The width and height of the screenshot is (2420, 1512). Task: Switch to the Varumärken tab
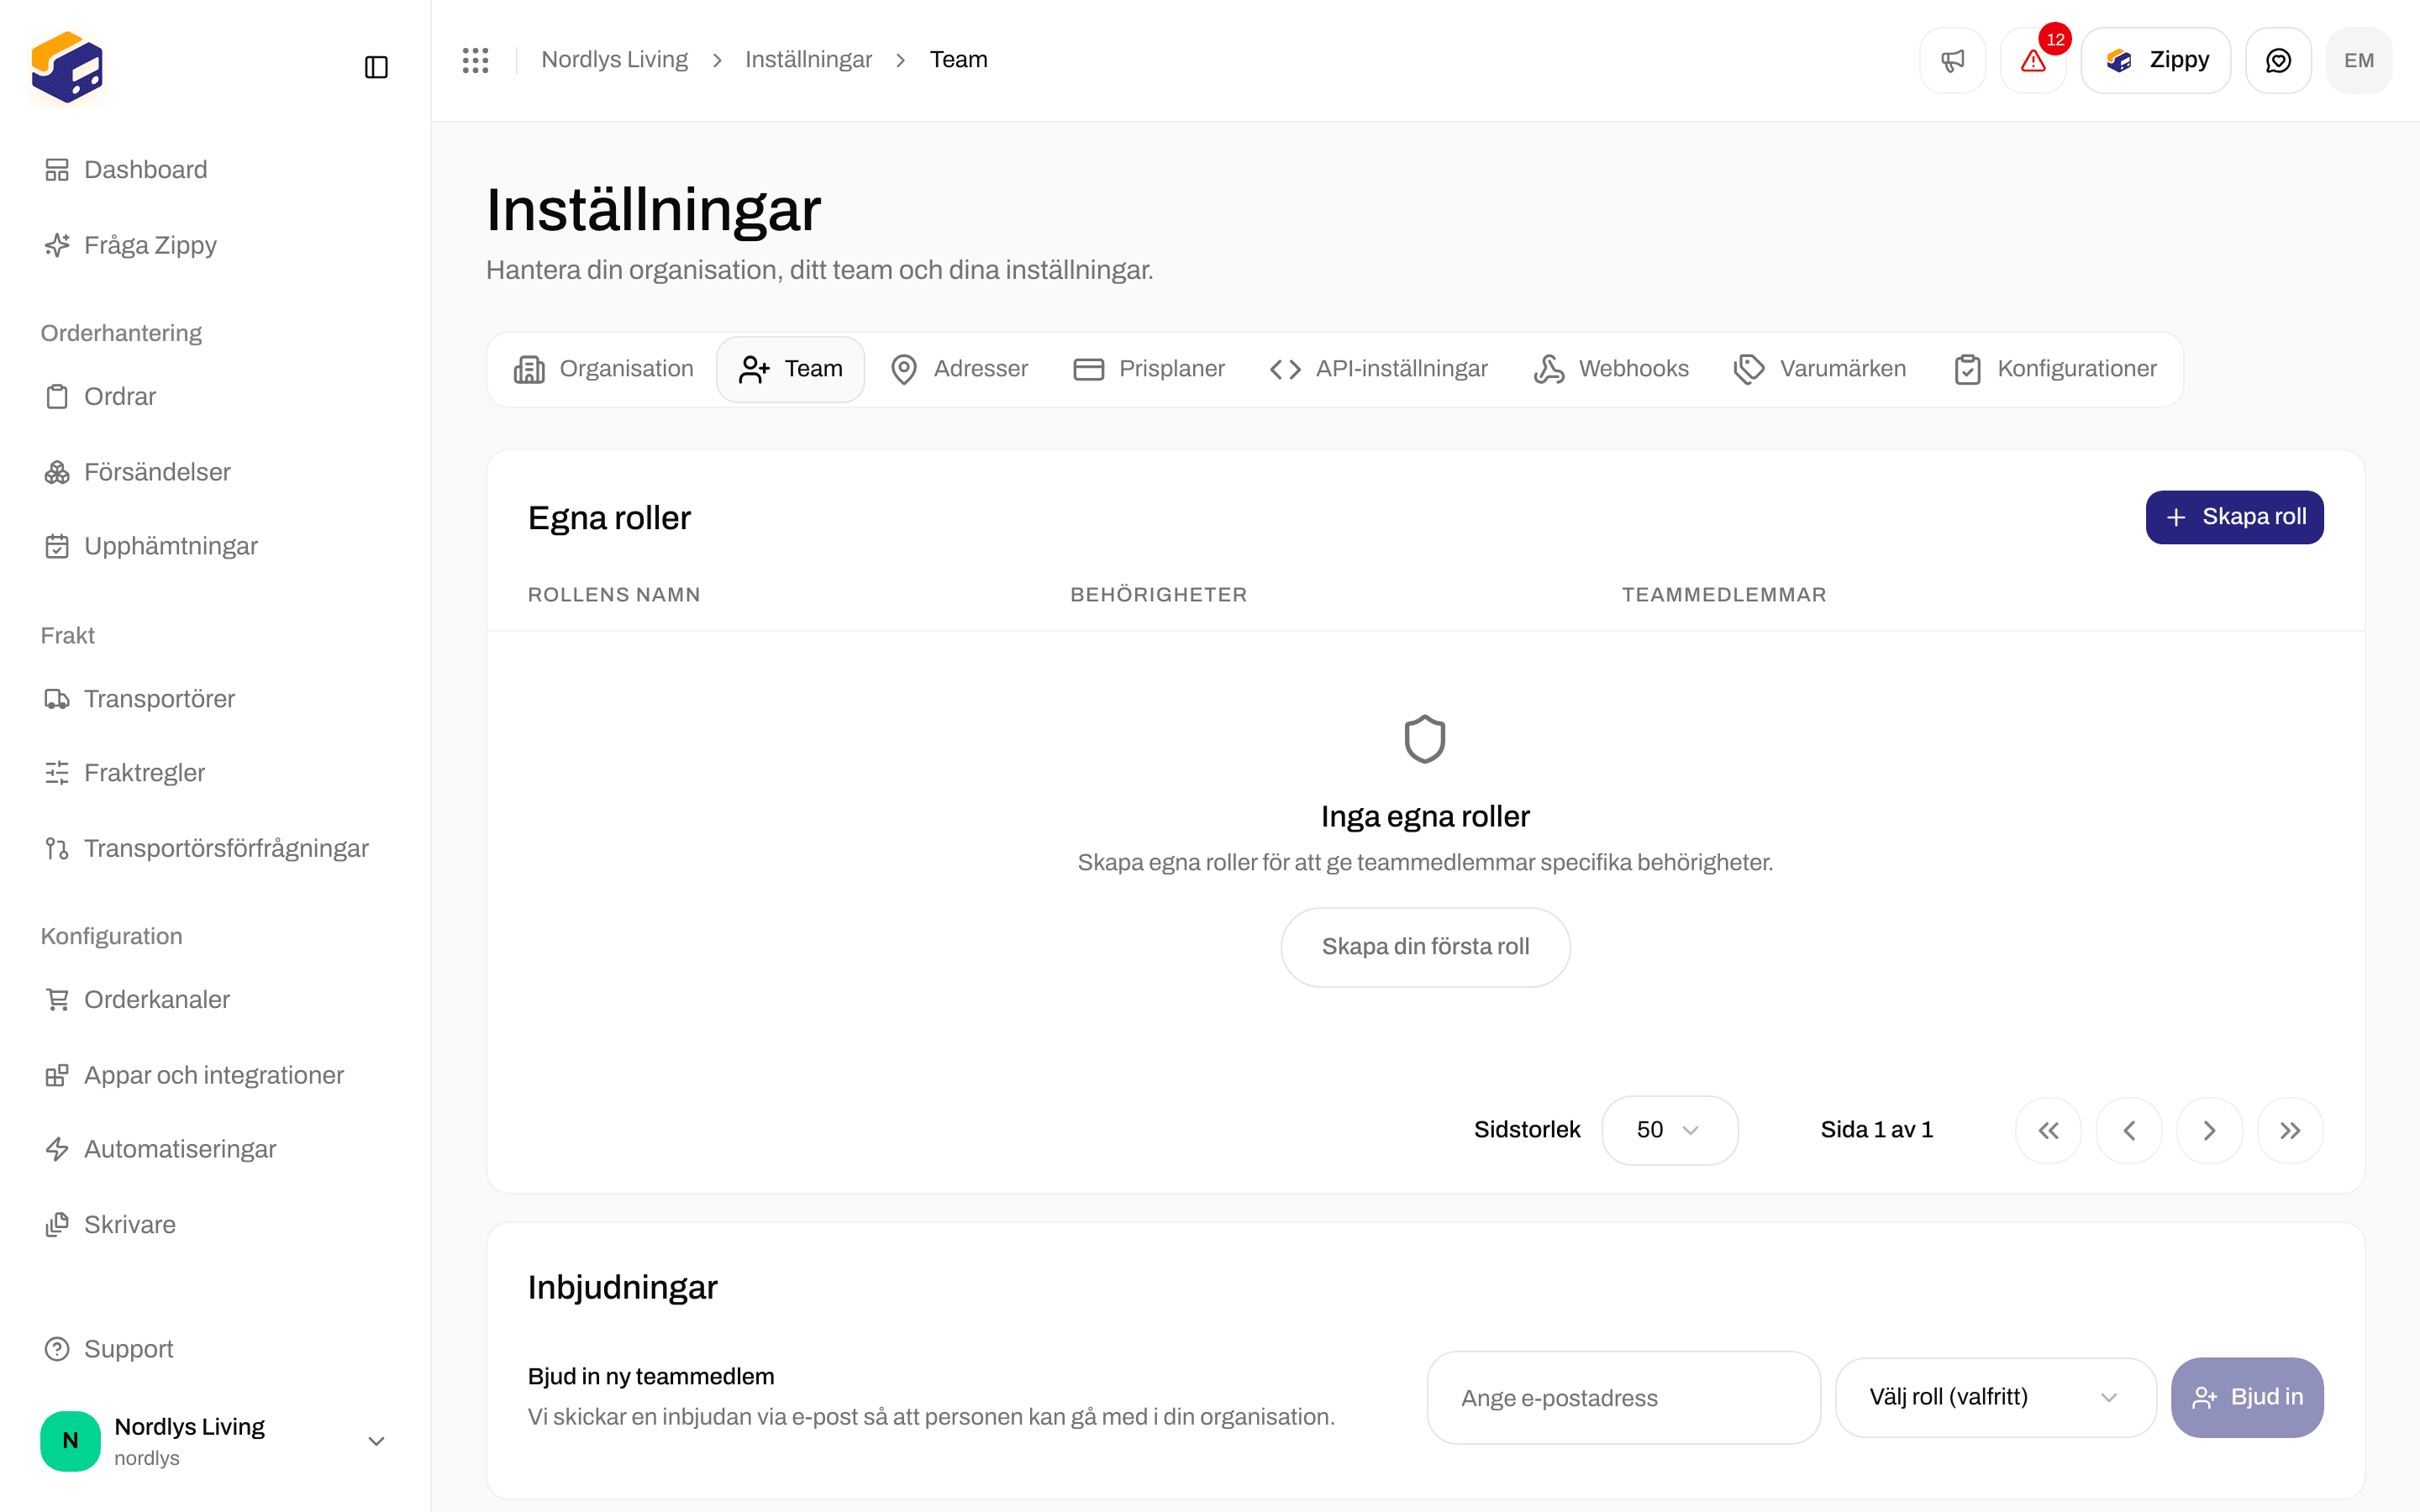coord(1820,369)
